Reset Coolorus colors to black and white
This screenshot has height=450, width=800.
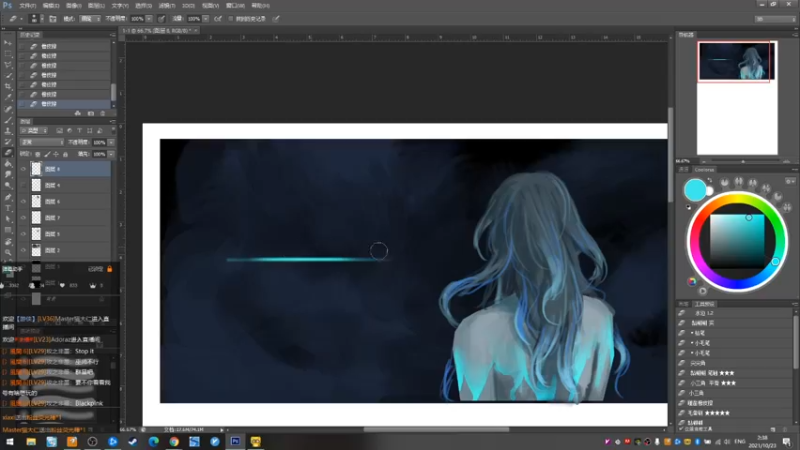(x=688, y=207)
